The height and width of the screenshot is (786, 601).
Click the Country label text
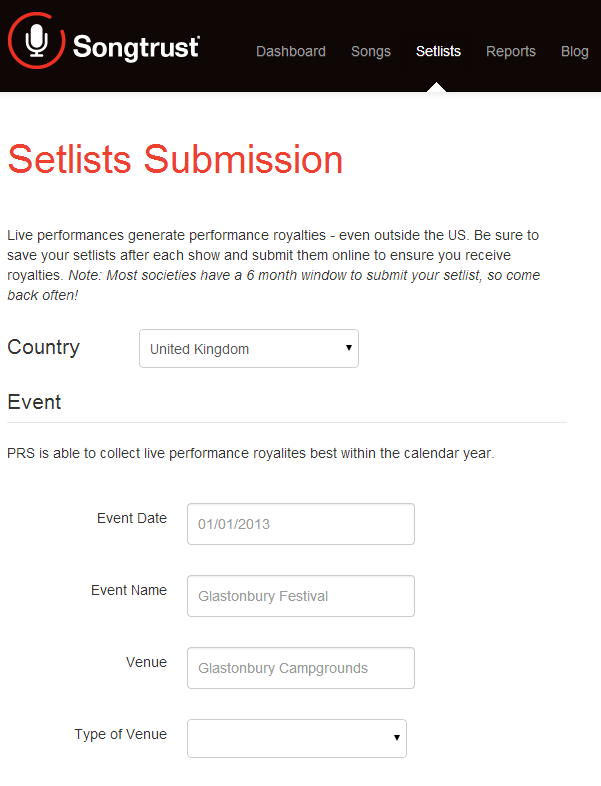click(x=44, y=347)
